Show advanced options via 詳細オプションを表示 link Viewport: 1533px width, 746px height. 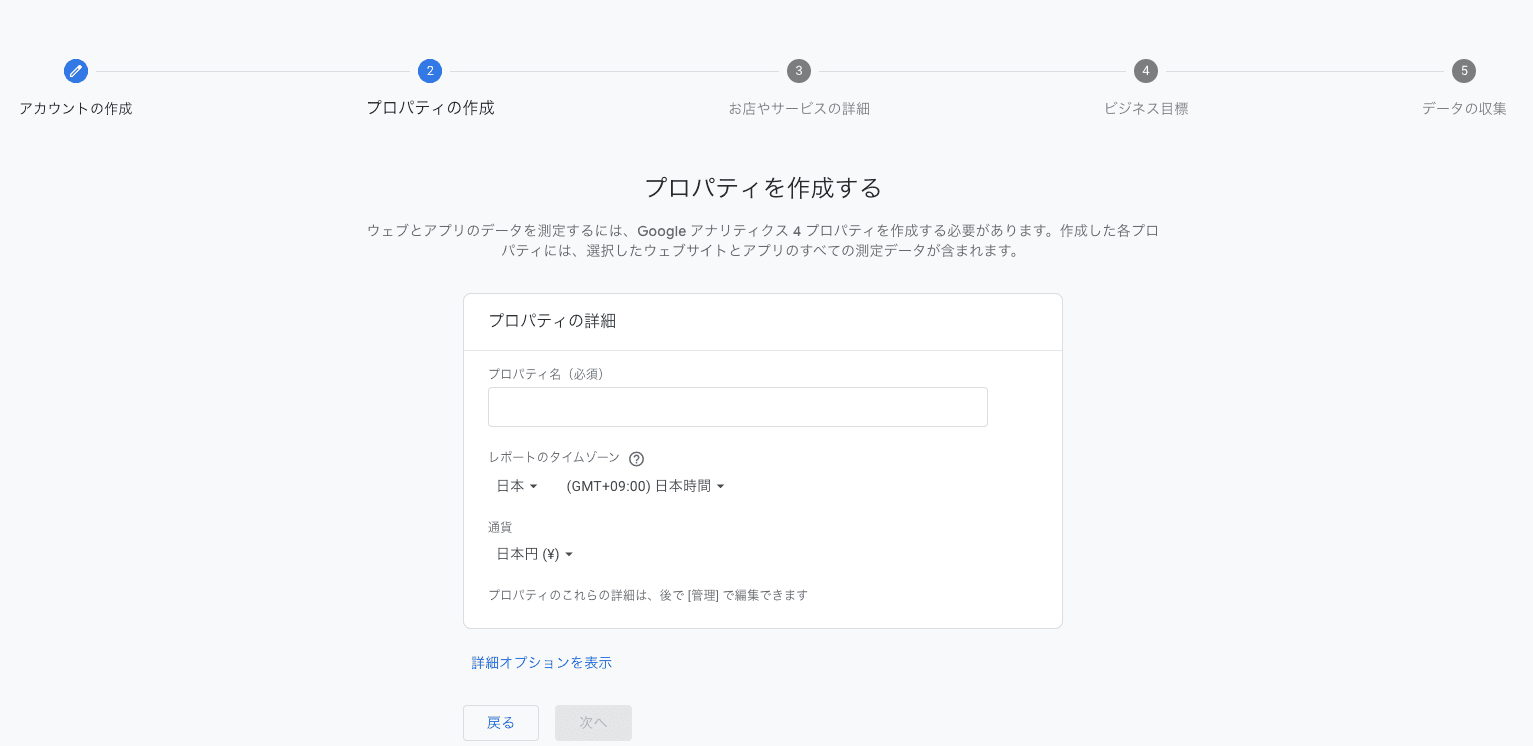click(541, 662)
